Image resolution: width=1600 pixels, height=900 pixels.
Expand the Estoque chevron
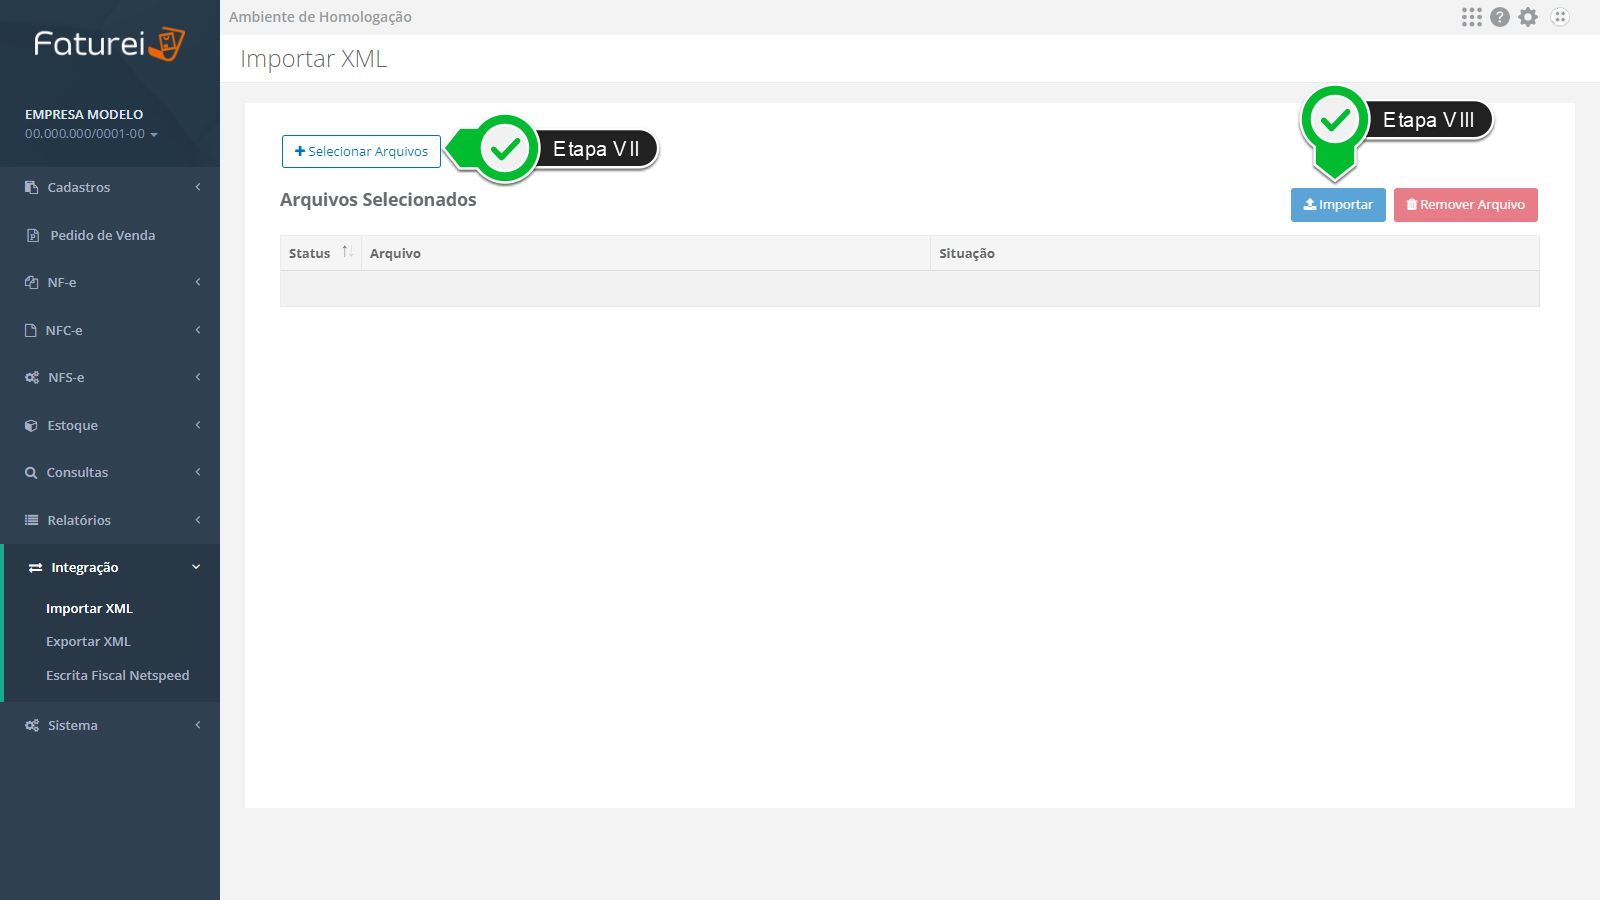click(x=198, y=425)
